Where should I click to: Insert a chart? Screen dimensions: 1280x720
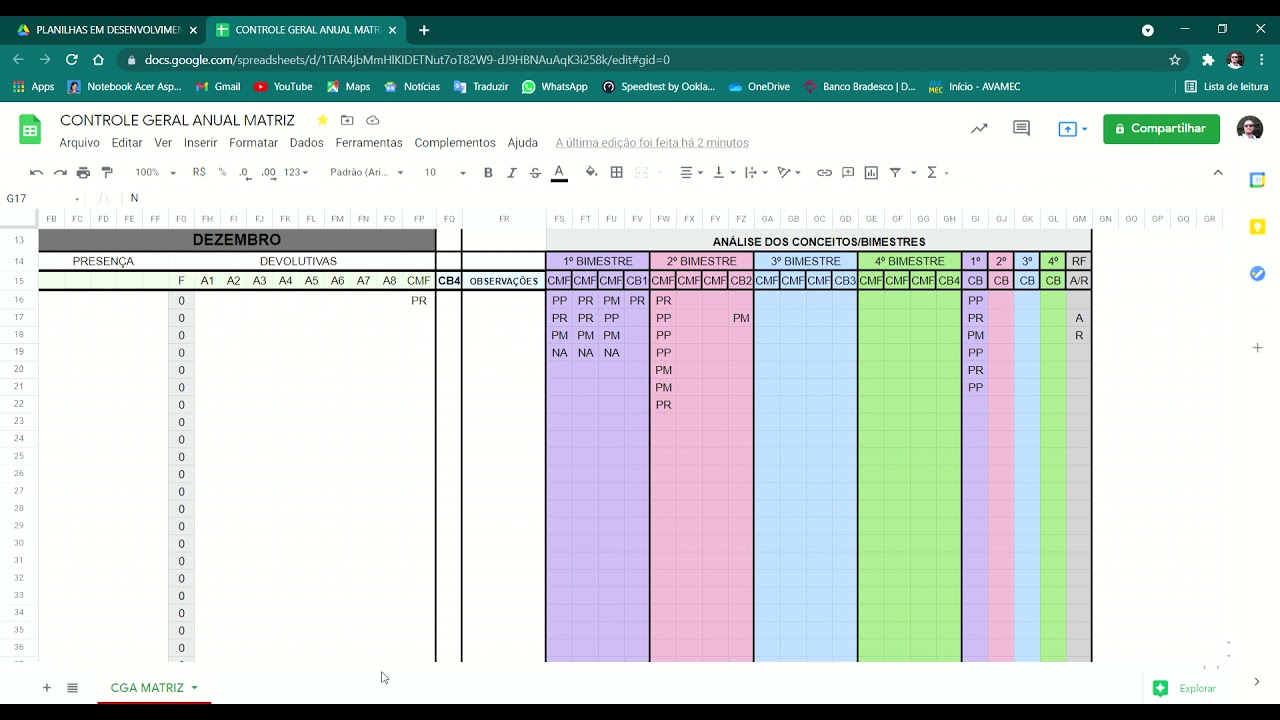[x=871, y=173]
